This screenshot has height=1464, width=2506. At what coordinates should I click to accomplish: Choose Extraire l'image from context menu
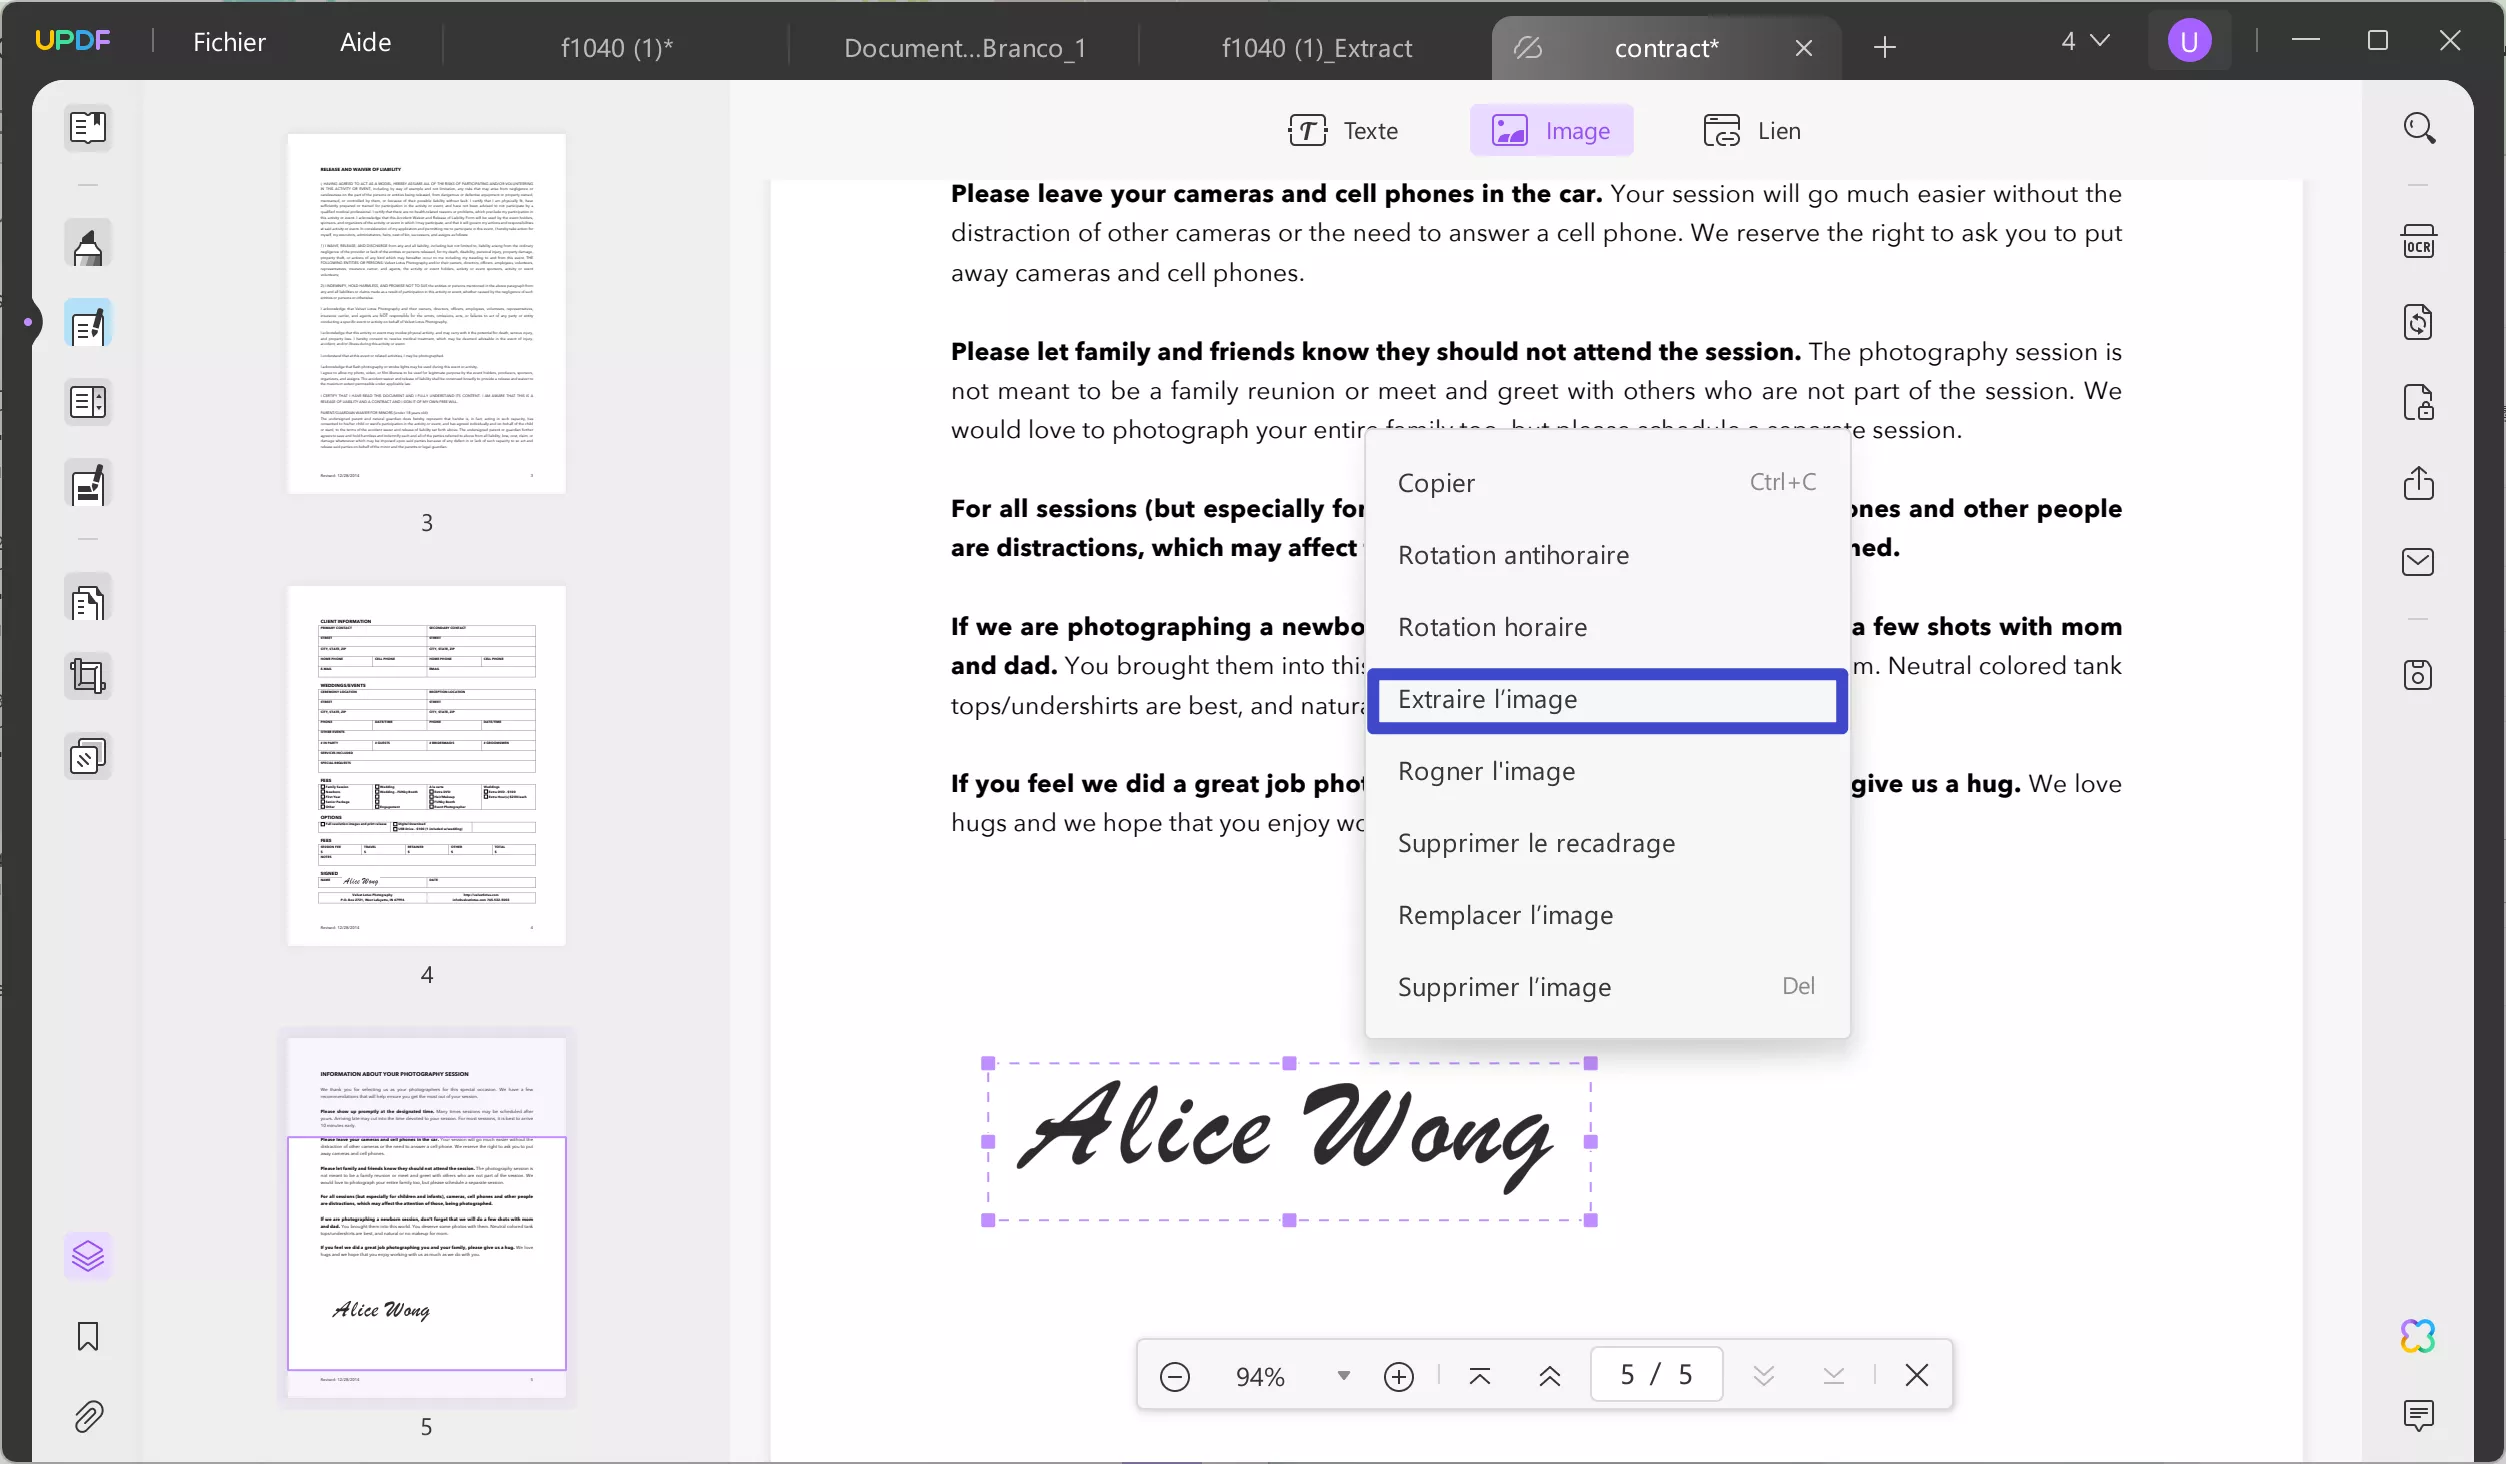pos(1606,700)
